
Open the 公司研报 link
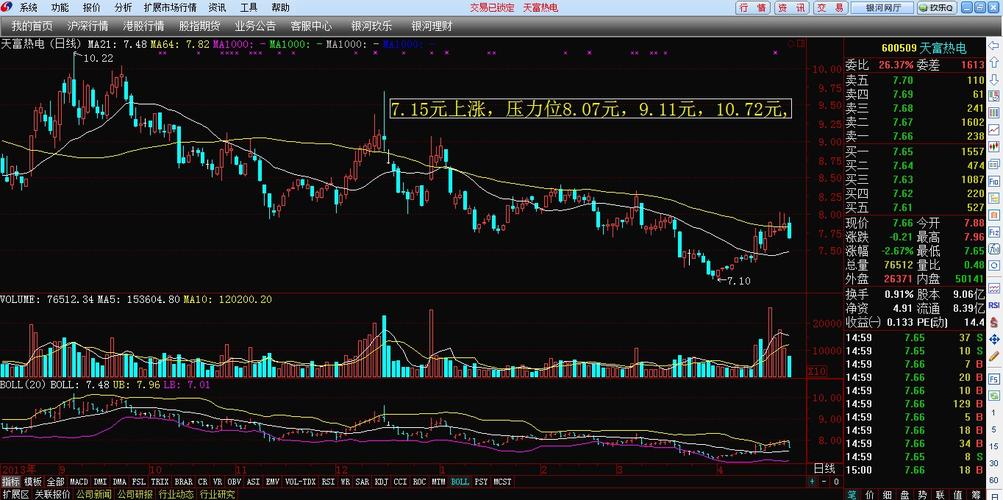135,494
